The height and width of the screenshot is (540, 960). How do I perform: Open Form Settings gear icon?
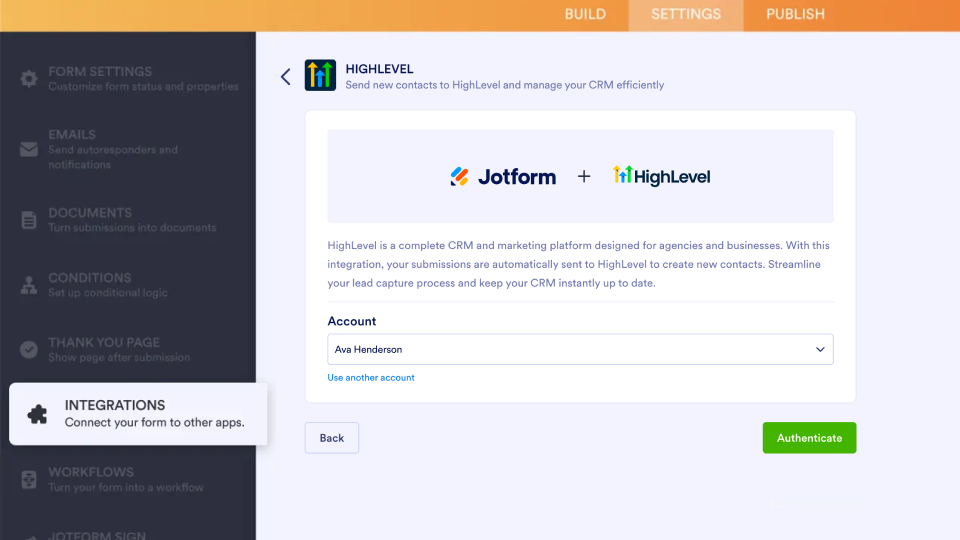tap(29, 78)
